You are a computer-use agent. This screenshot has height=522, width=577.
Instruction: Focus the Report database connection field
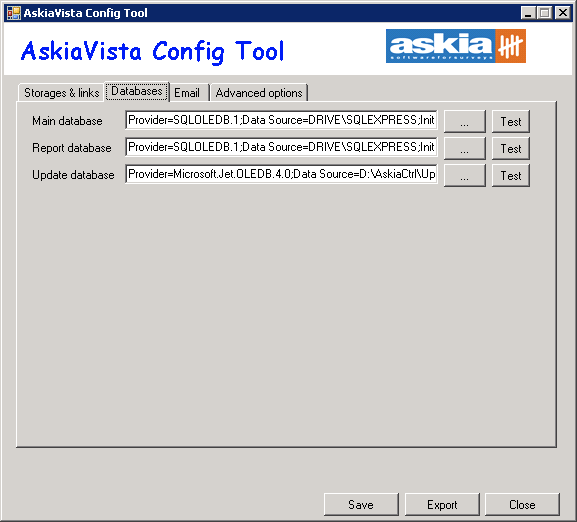coord(281,147)
